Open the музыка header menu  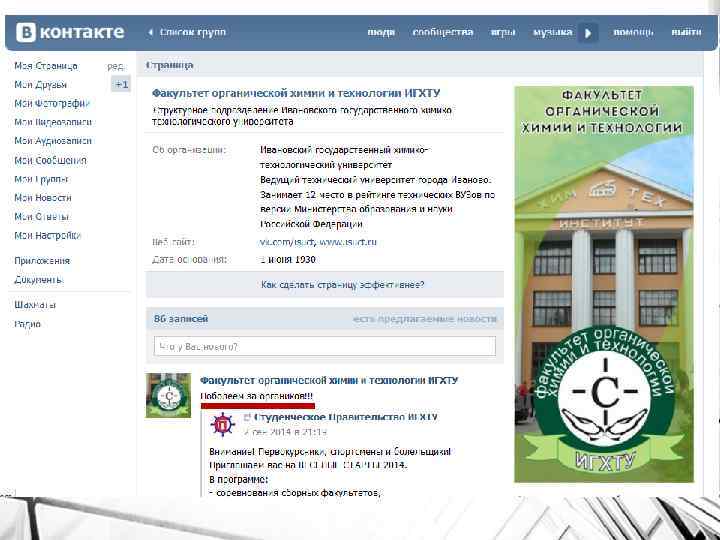(552, 32)
